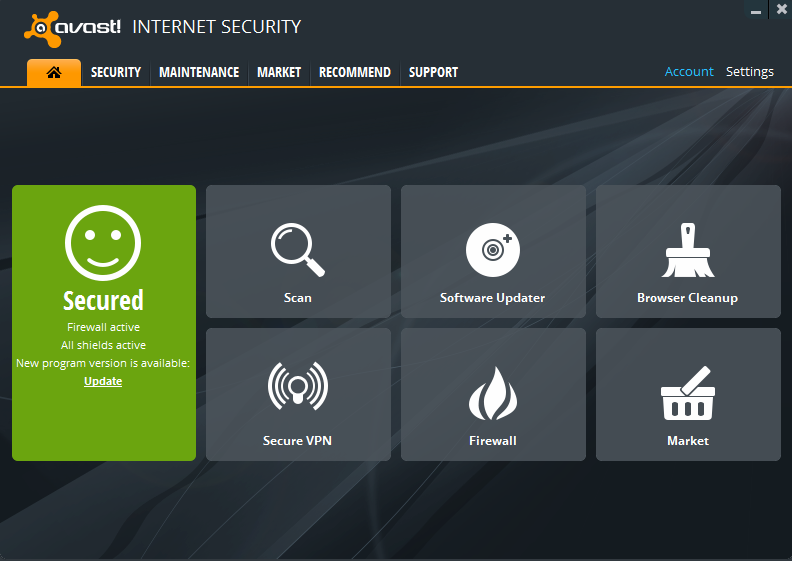Screen dimensions: 792x561
Task: Open the Home tab with house icon
Action: [54, 73]
